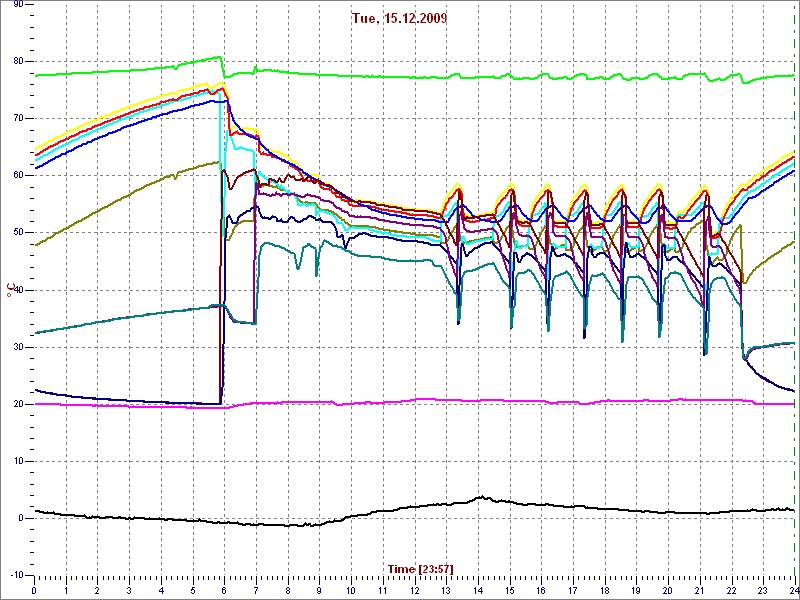Click the x-axis hour label "9"
Screen dimensions: 800x600
click(x=319, y=592)
